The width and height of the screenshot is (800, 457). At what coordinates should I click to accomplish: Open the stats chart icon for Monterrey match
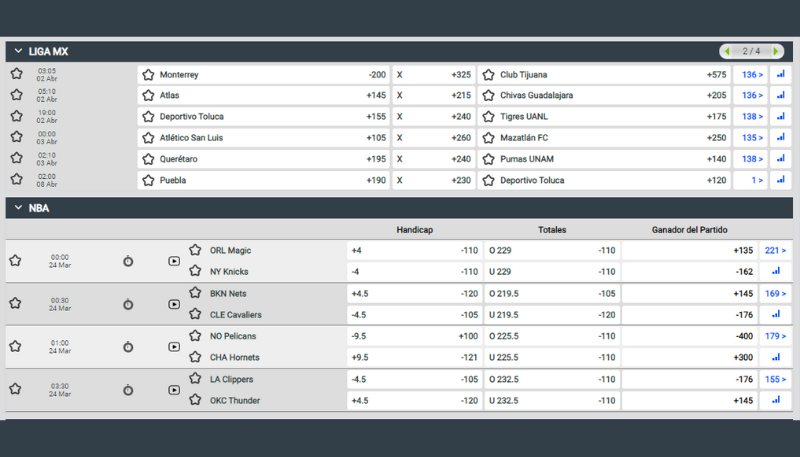point(781,74)
